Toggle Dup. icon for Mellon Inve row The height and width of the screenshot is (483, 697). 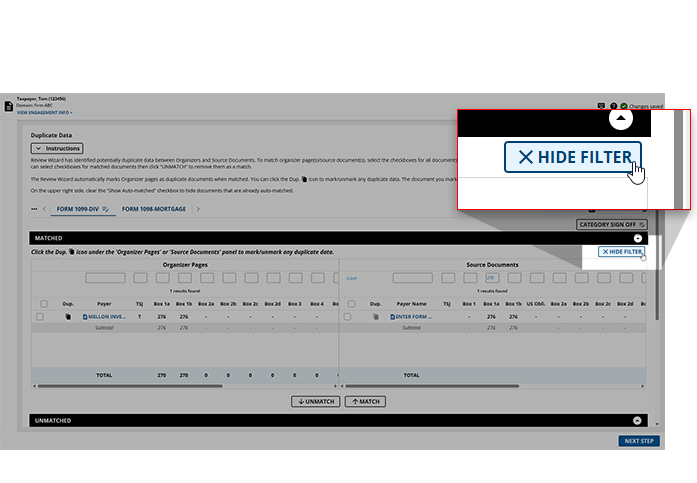68,317
